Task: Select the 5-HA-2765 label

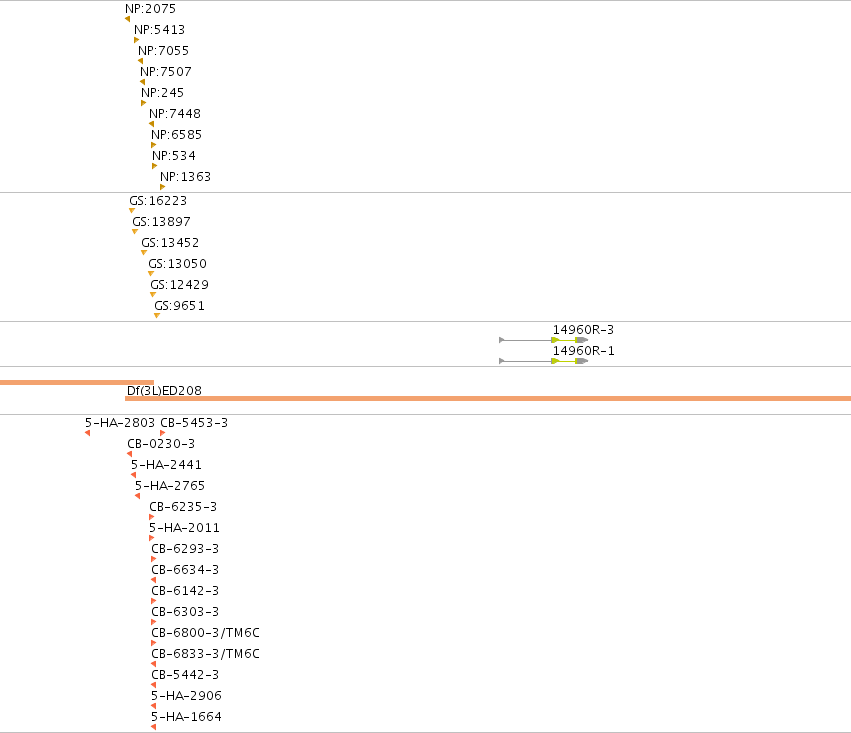Action: coord(170,486)
